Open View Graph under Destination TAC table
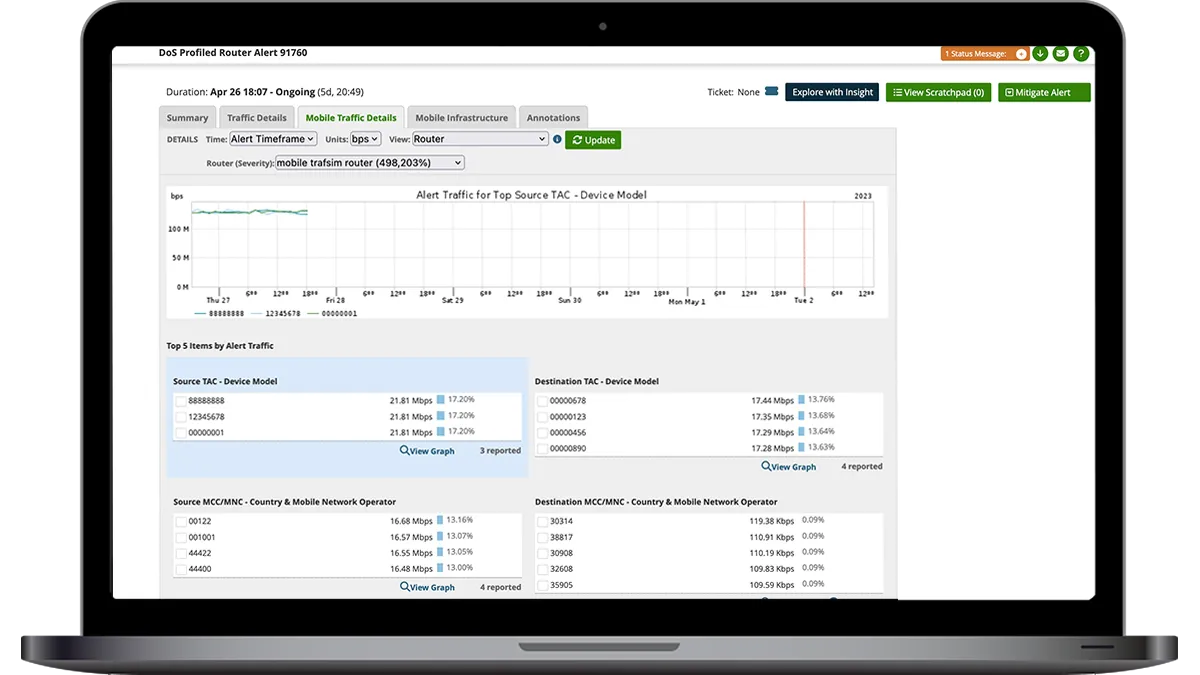Screen dimensions: 1200x675 point(788,467)
